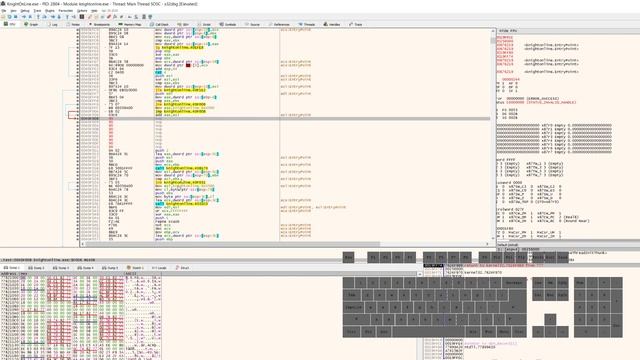The image size is (640, 360).
Task: Click the Execute Till Return toolbar icon
Action: tap(68, 17)
